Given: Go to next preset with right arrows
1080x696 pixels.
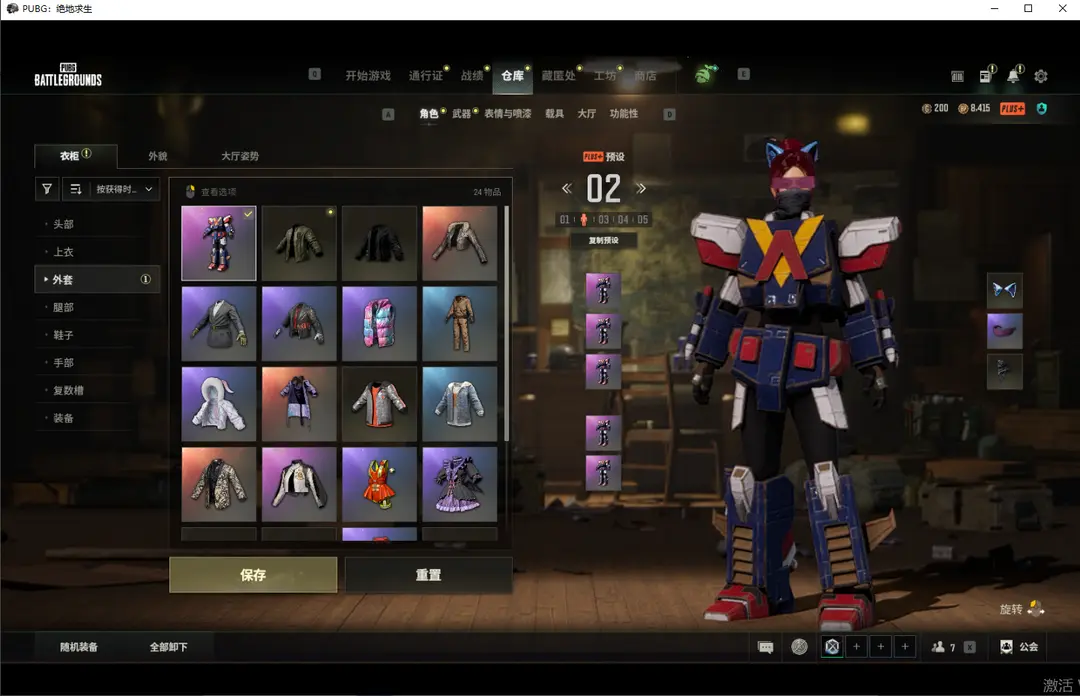Looking at the screenshot, I should (641, 188).
